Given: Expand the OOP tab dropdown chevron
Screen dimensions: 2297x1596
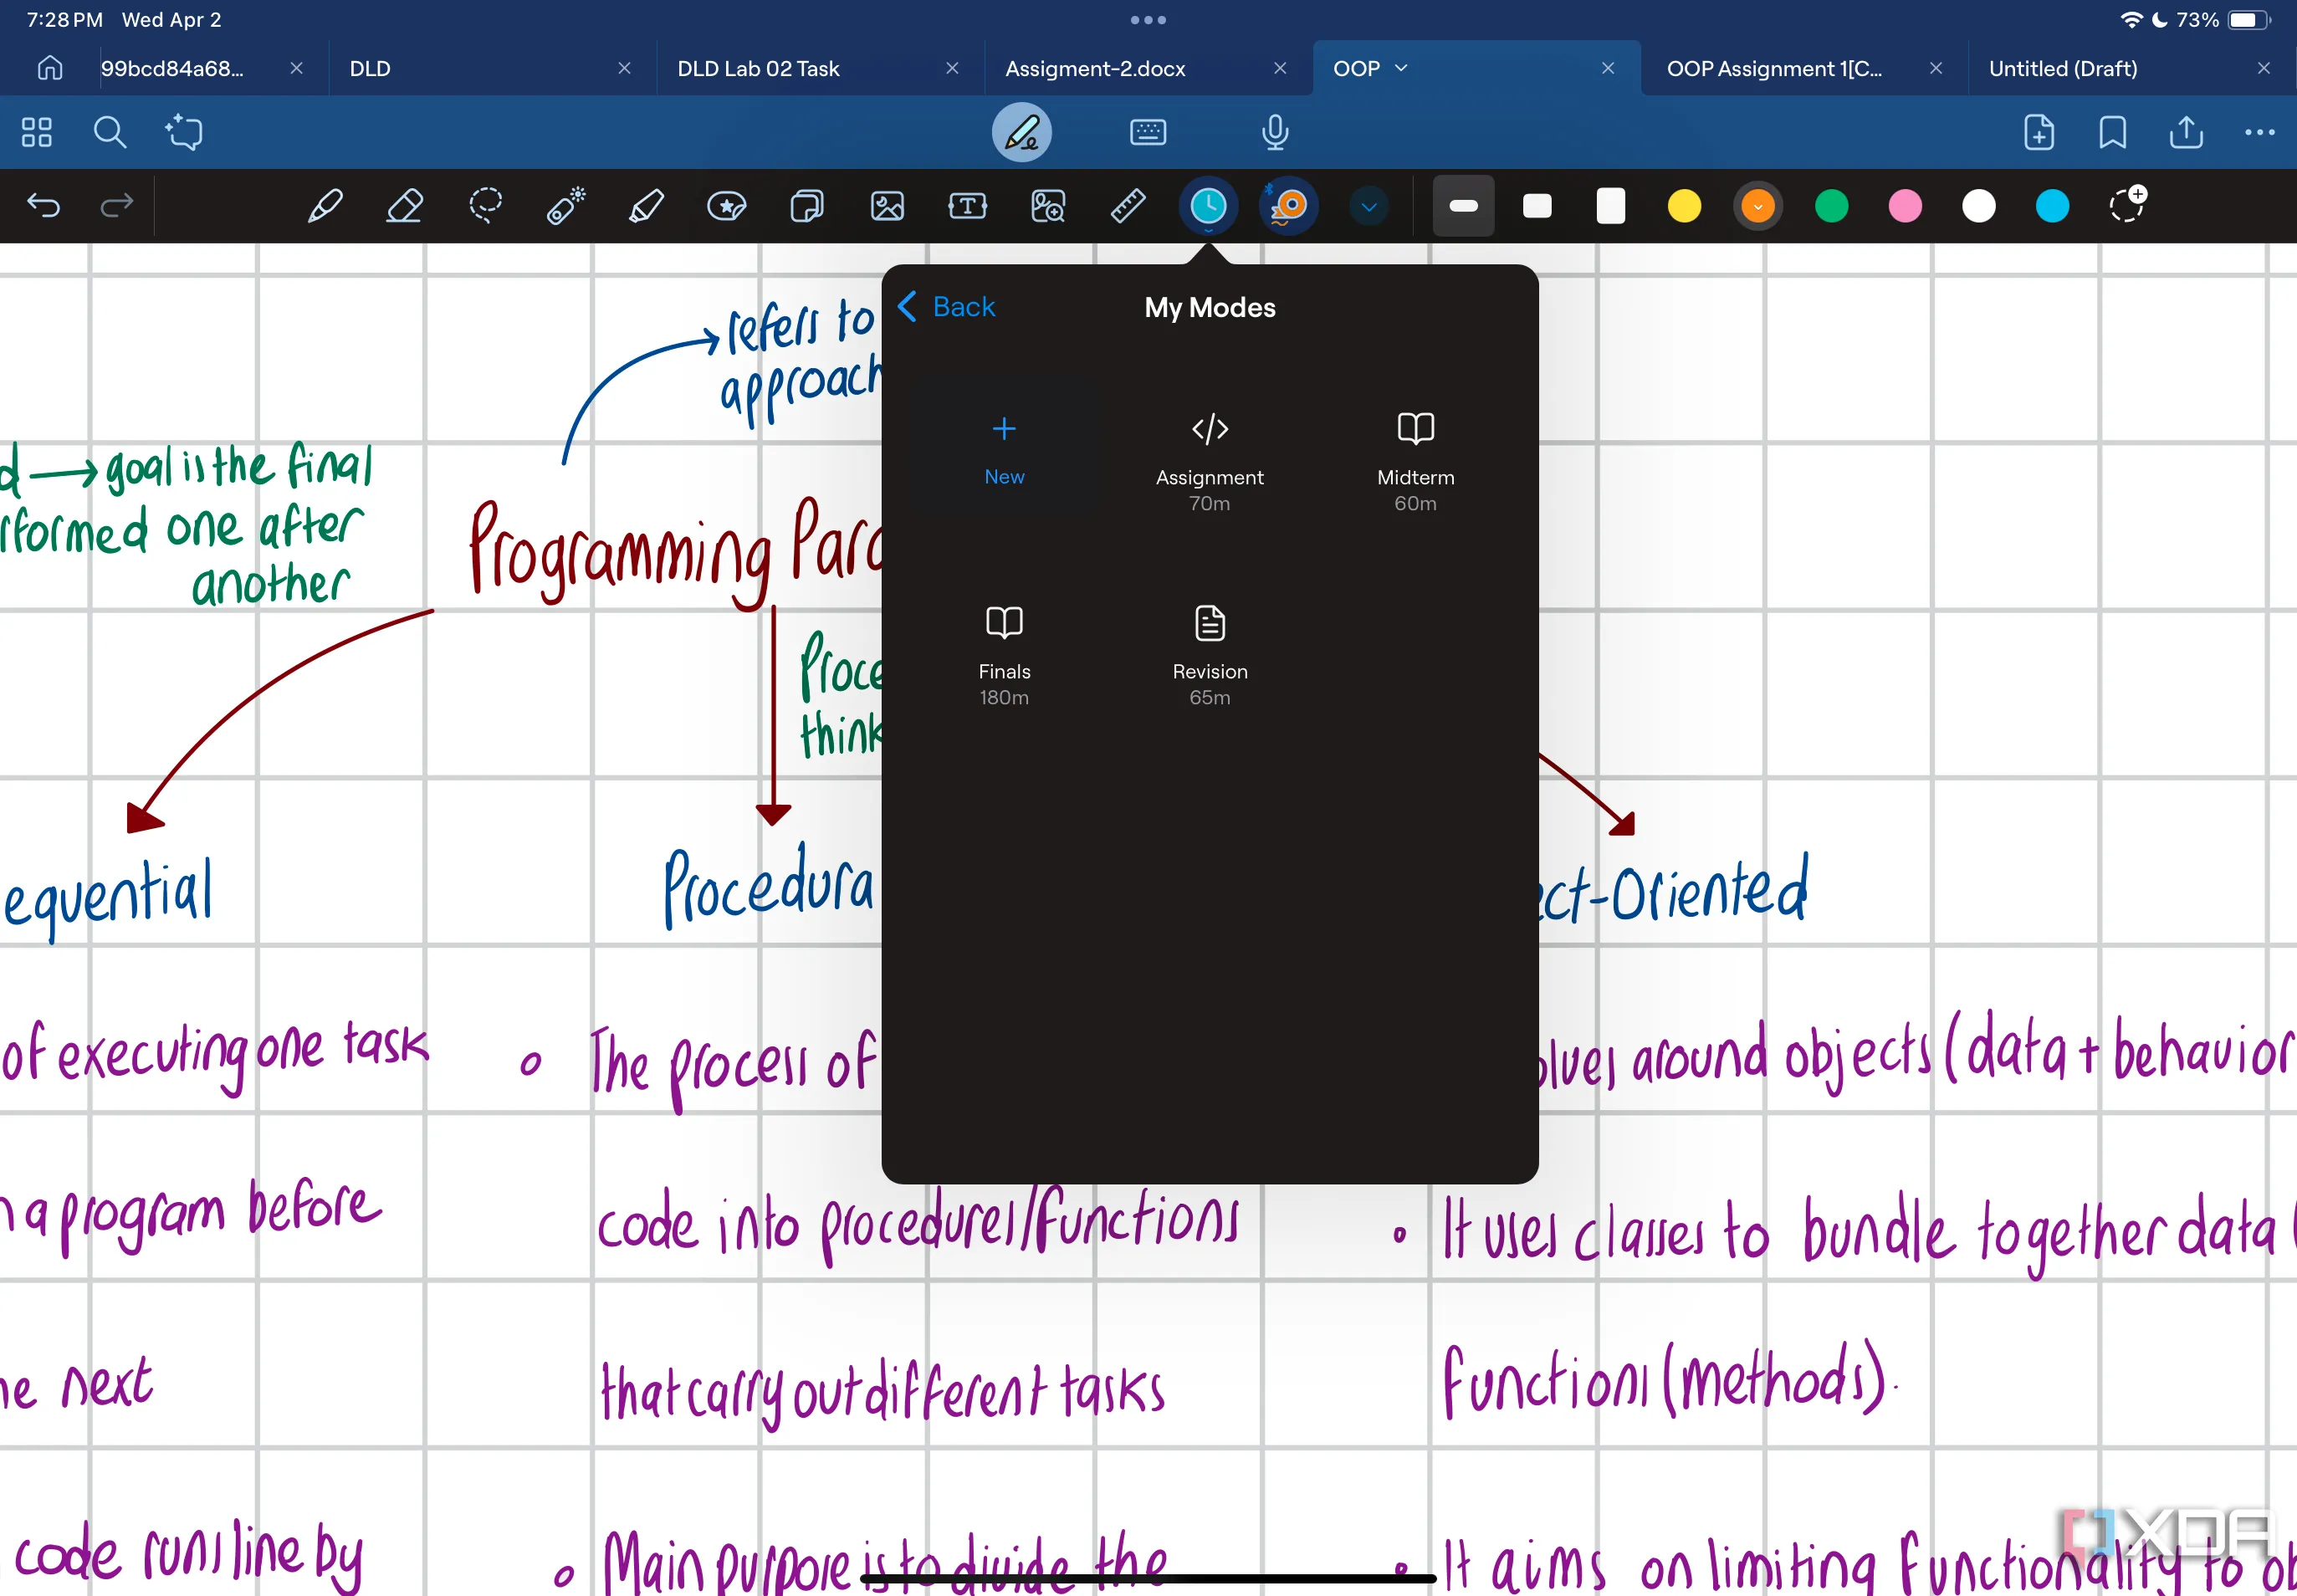Looking at the screenshot, I should 1401,68.
